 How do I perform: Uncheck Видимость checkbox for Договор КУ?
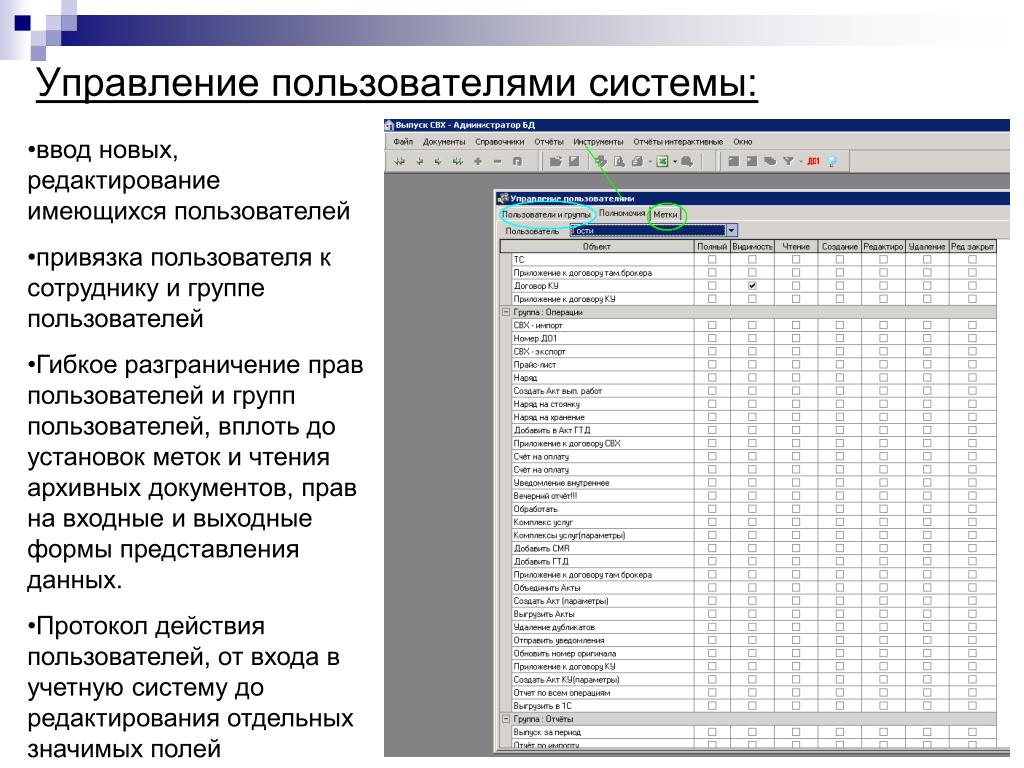(752, 285)
